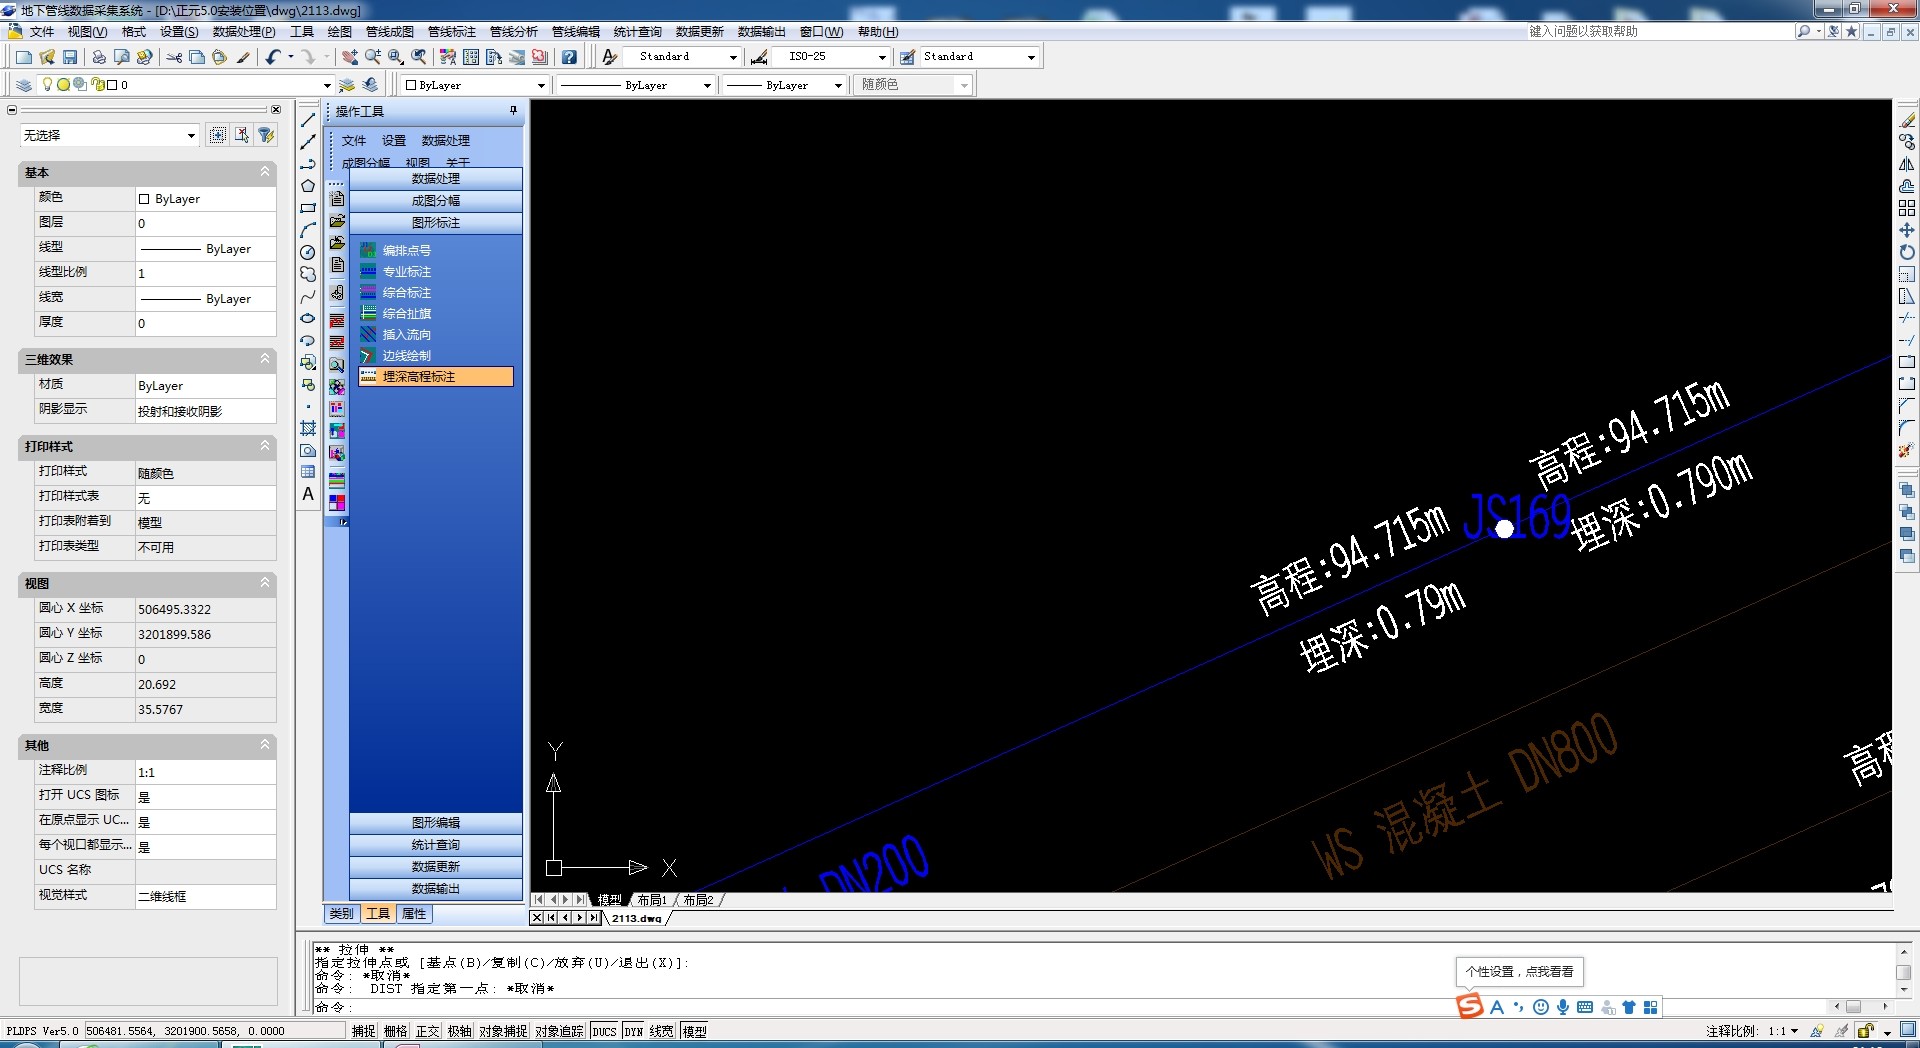The image size is (1920, 1048).
Task: Select the Polygon draw tool
Action: tap(308, 186)
